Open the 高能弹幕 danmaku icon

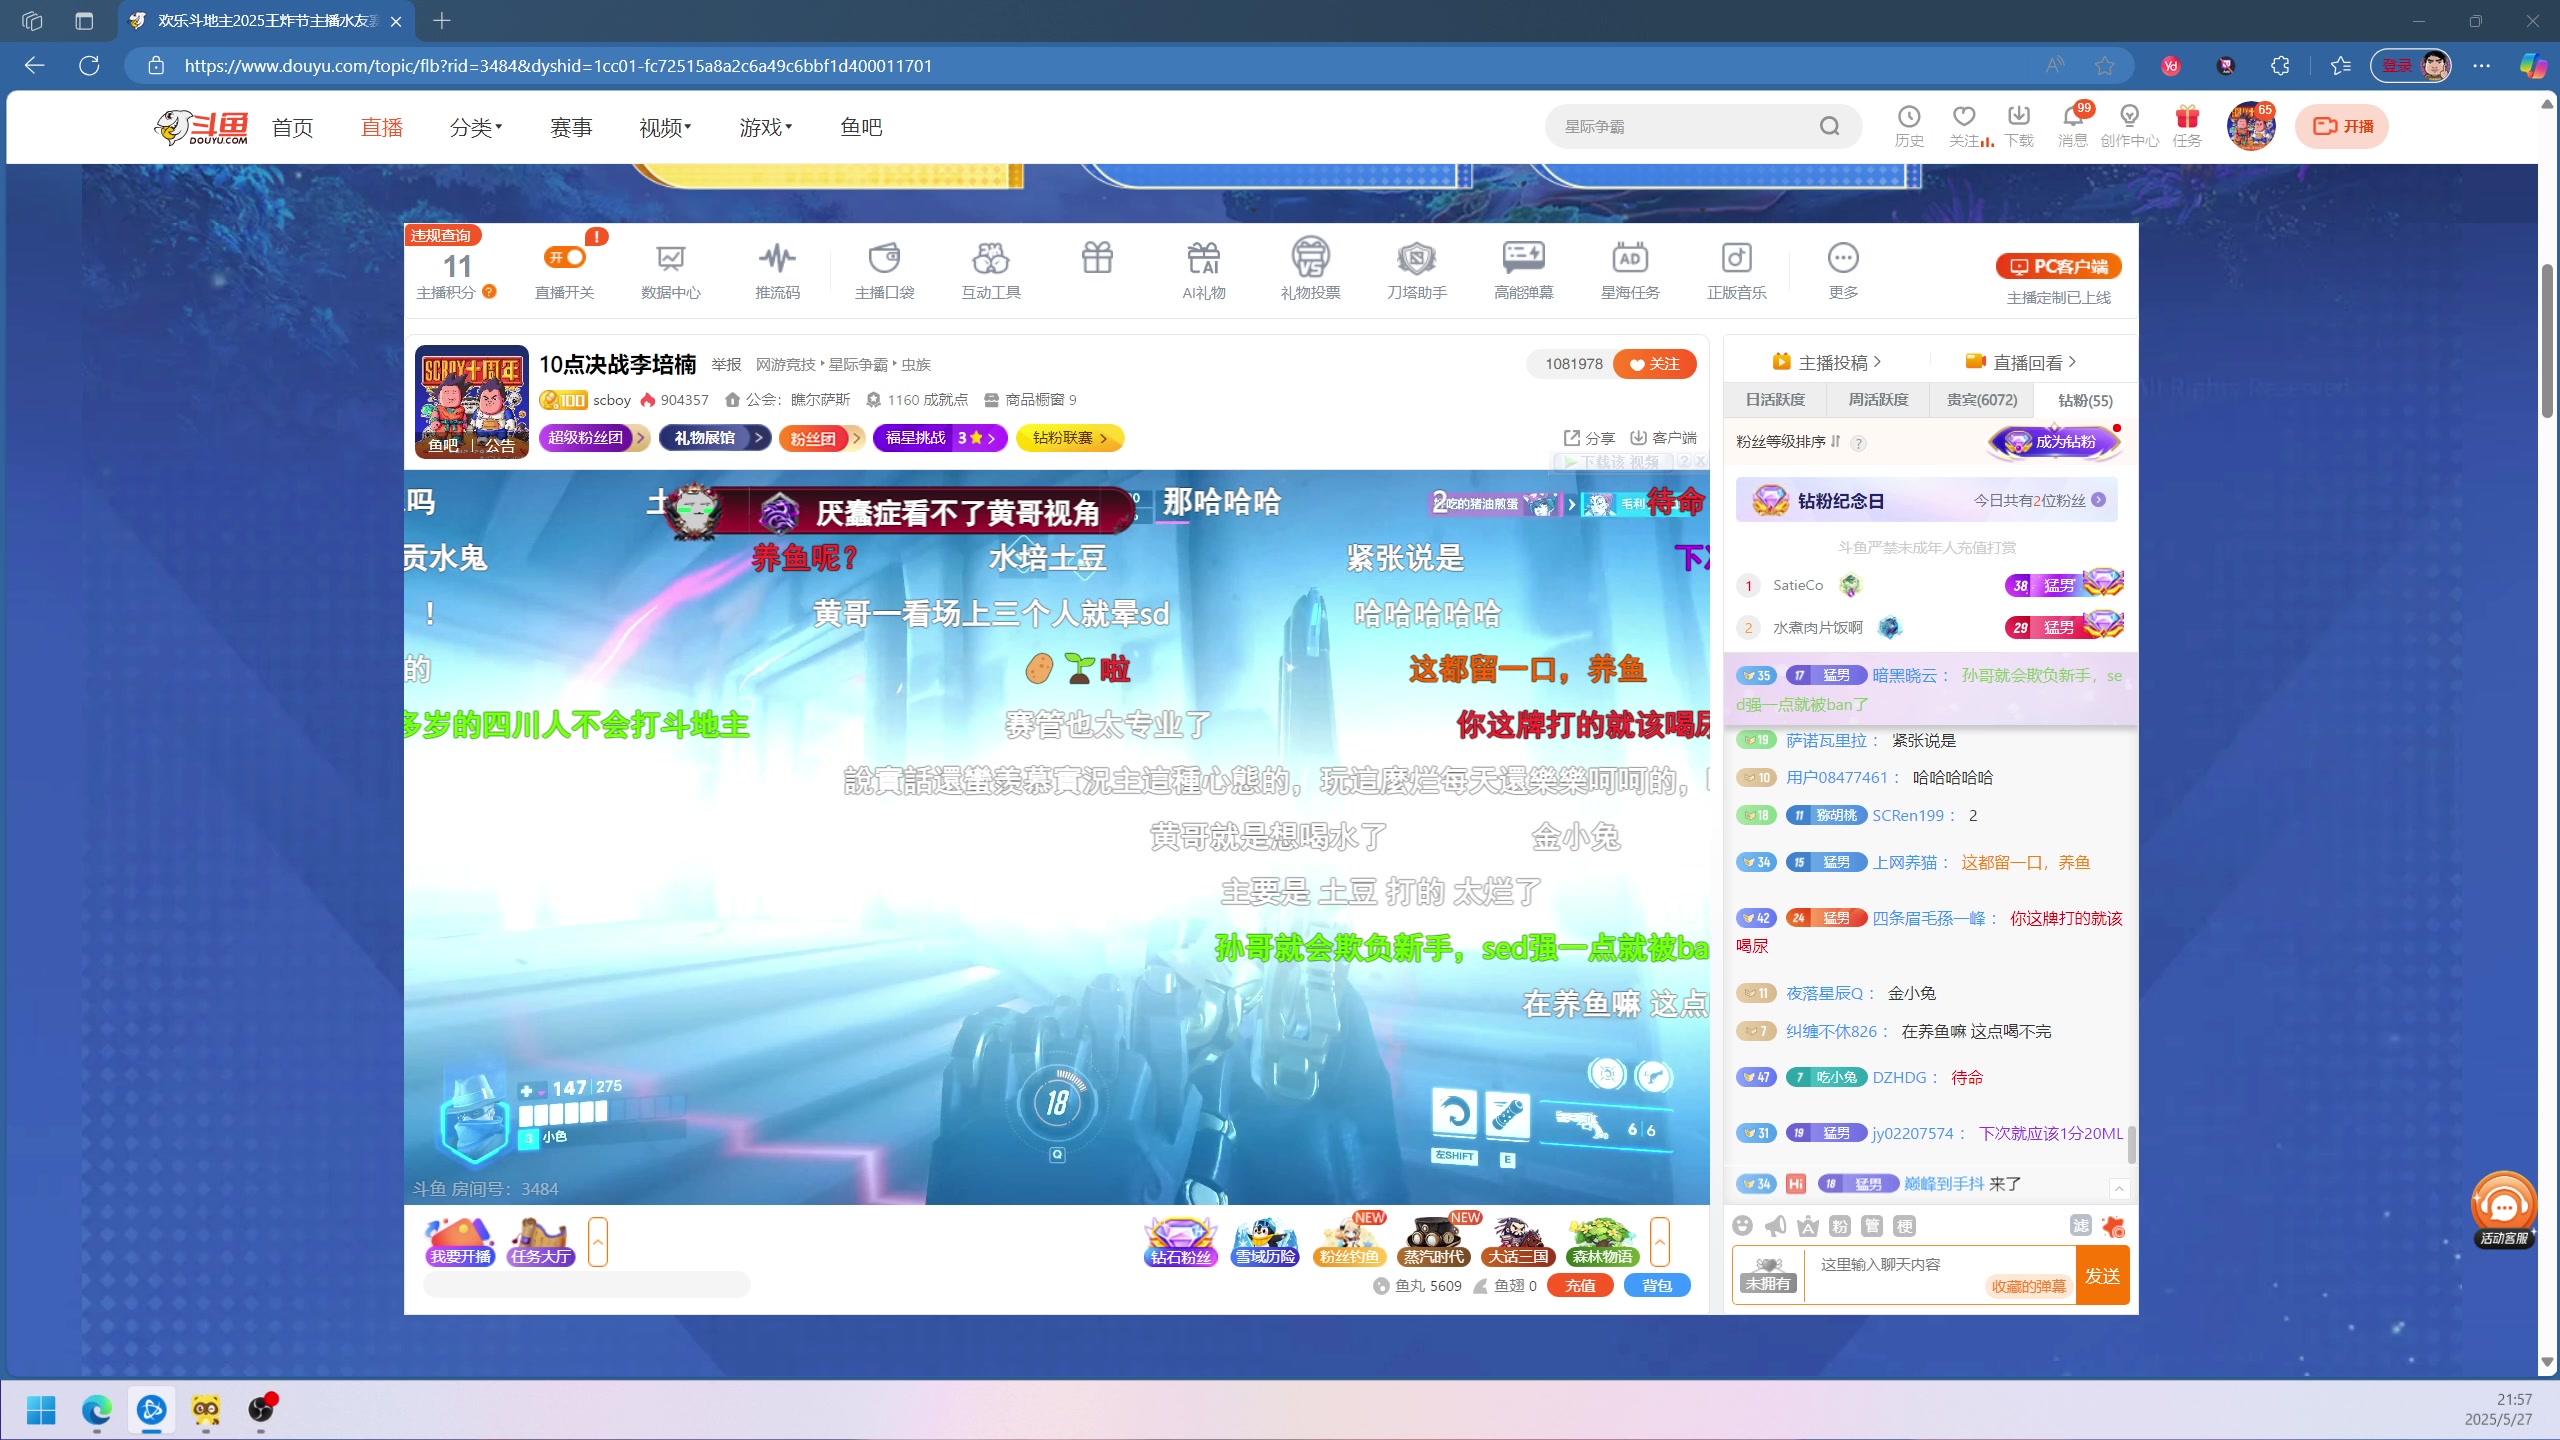[1524, 270]
